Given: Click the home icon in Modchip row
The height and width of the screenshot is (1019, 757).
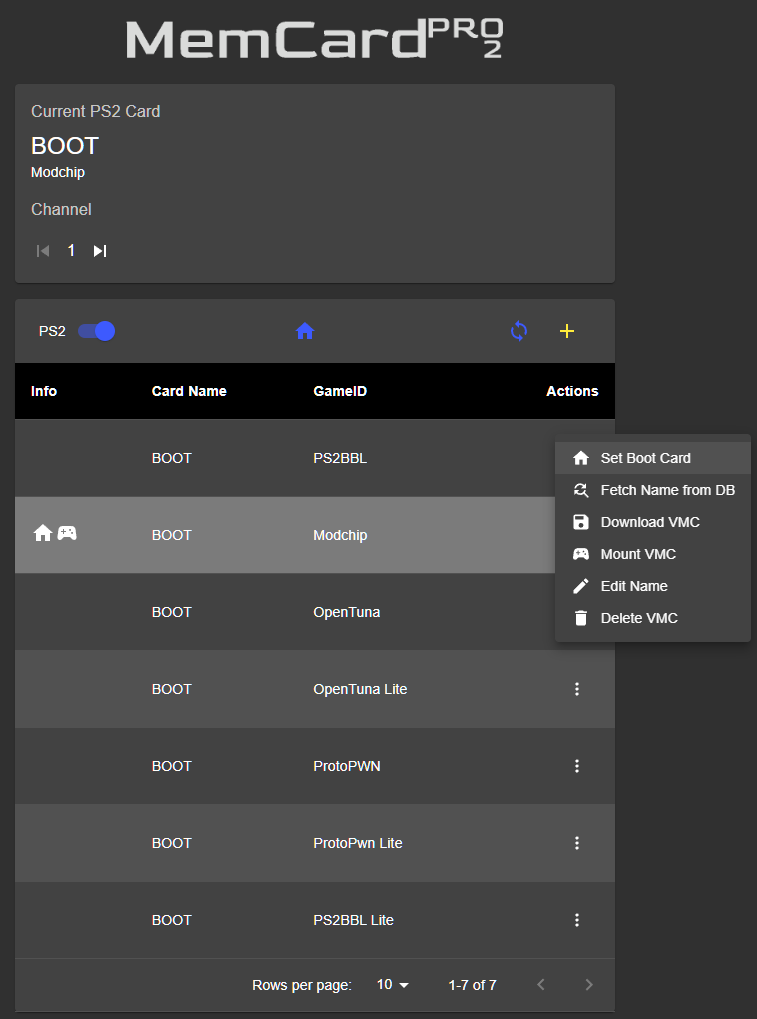Looking at the screenshot, I should (x=43, y=534).
